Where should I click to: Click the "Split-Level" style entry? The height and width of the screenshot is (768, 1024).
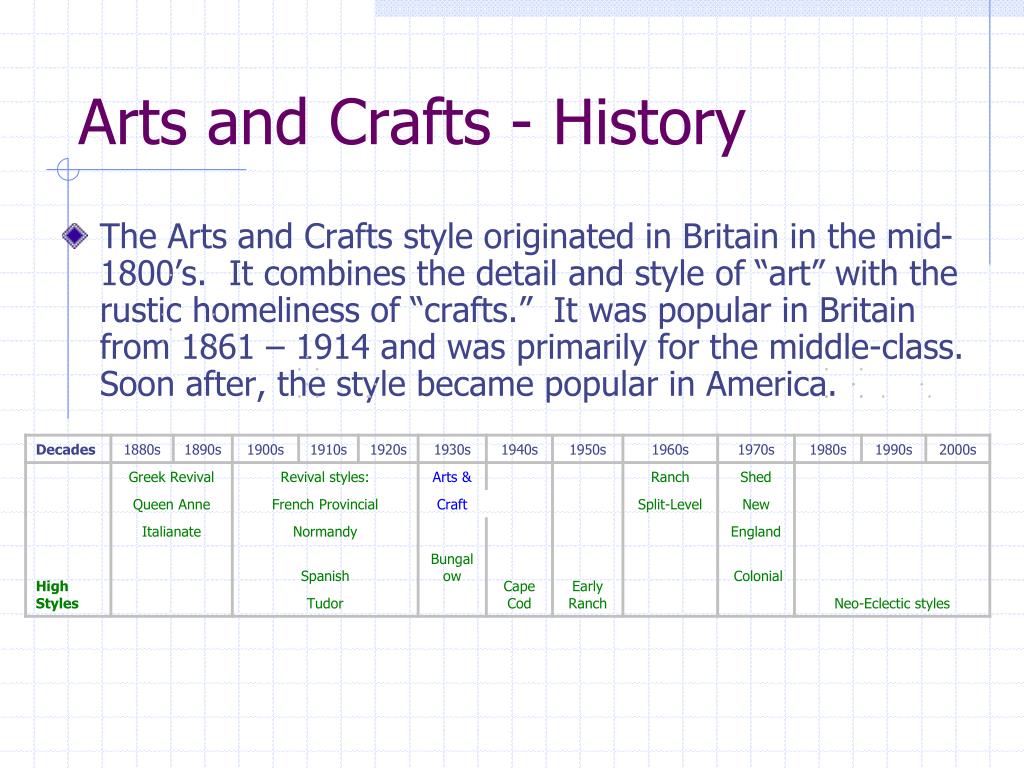tap(669, 505)
